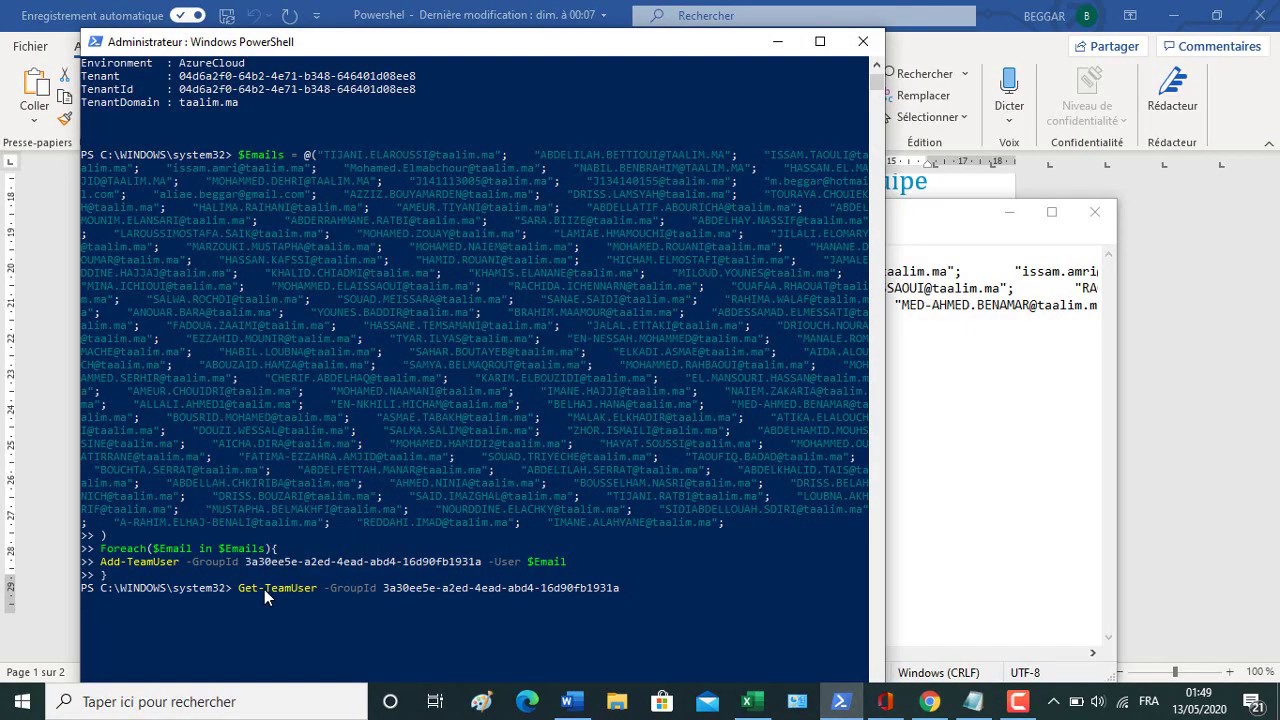
Task: Click the Get-TeamUser command line in PowerShell
Action: coord(429,588)
